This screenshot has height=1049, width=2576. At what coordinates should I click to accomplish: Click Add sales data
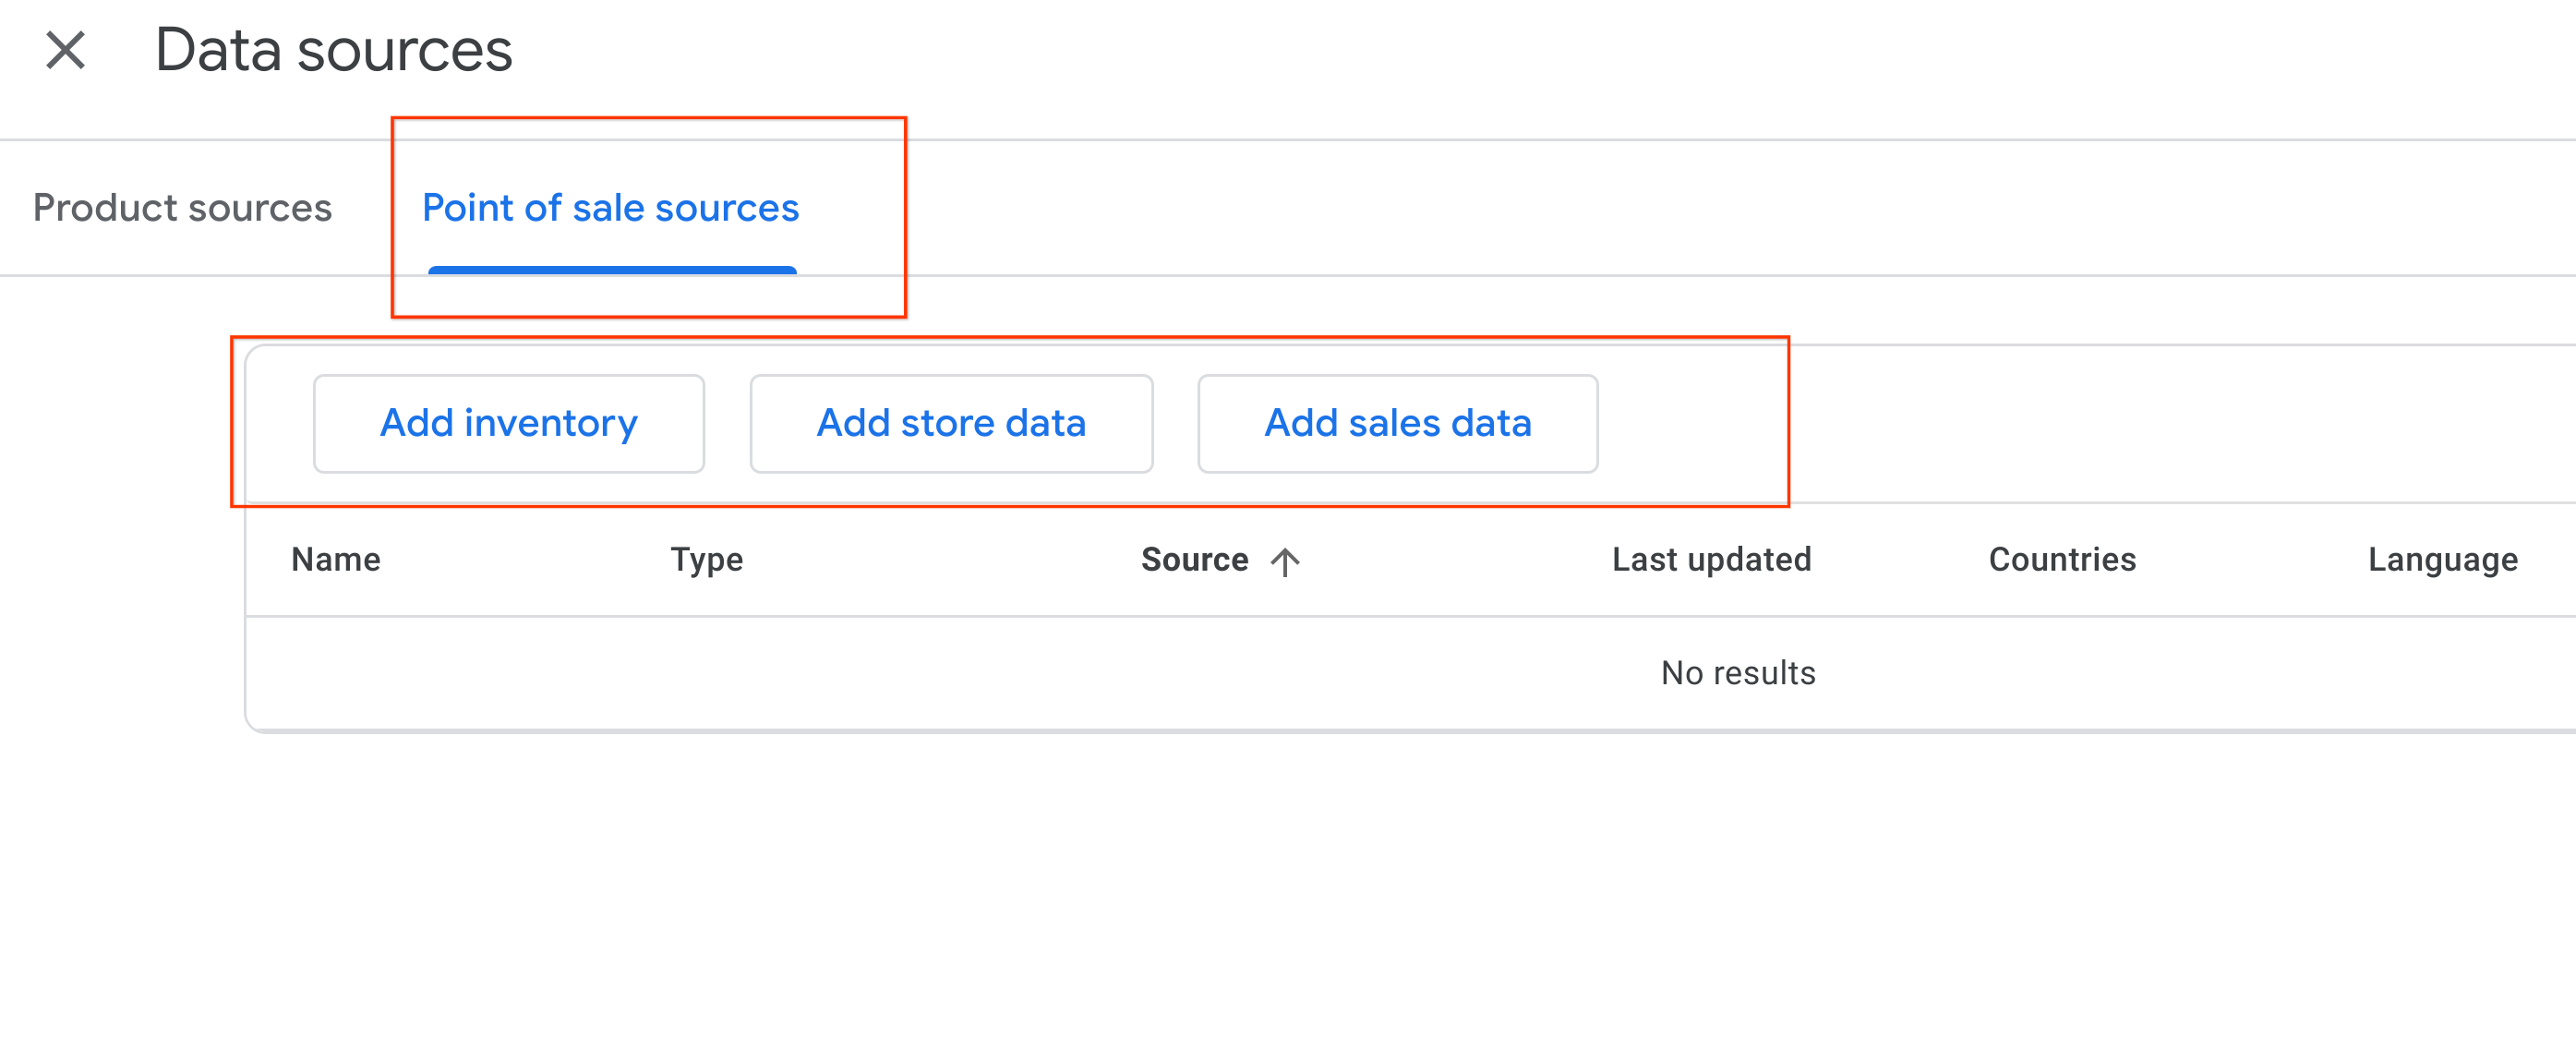[1397, 423]
